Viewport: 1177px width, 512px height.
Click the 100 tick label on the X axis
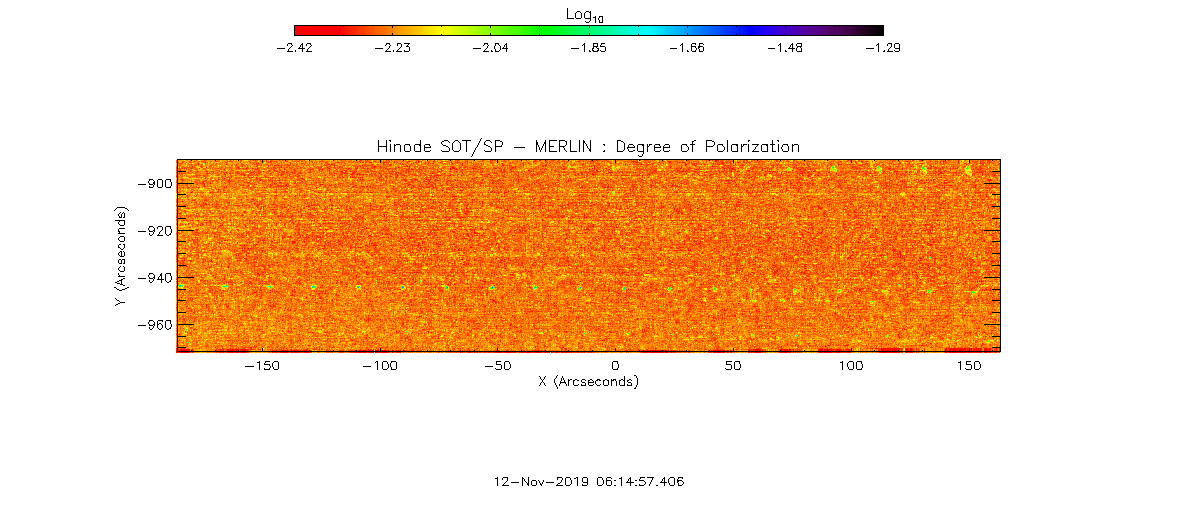pyautogui.click(x=851, y=366)
